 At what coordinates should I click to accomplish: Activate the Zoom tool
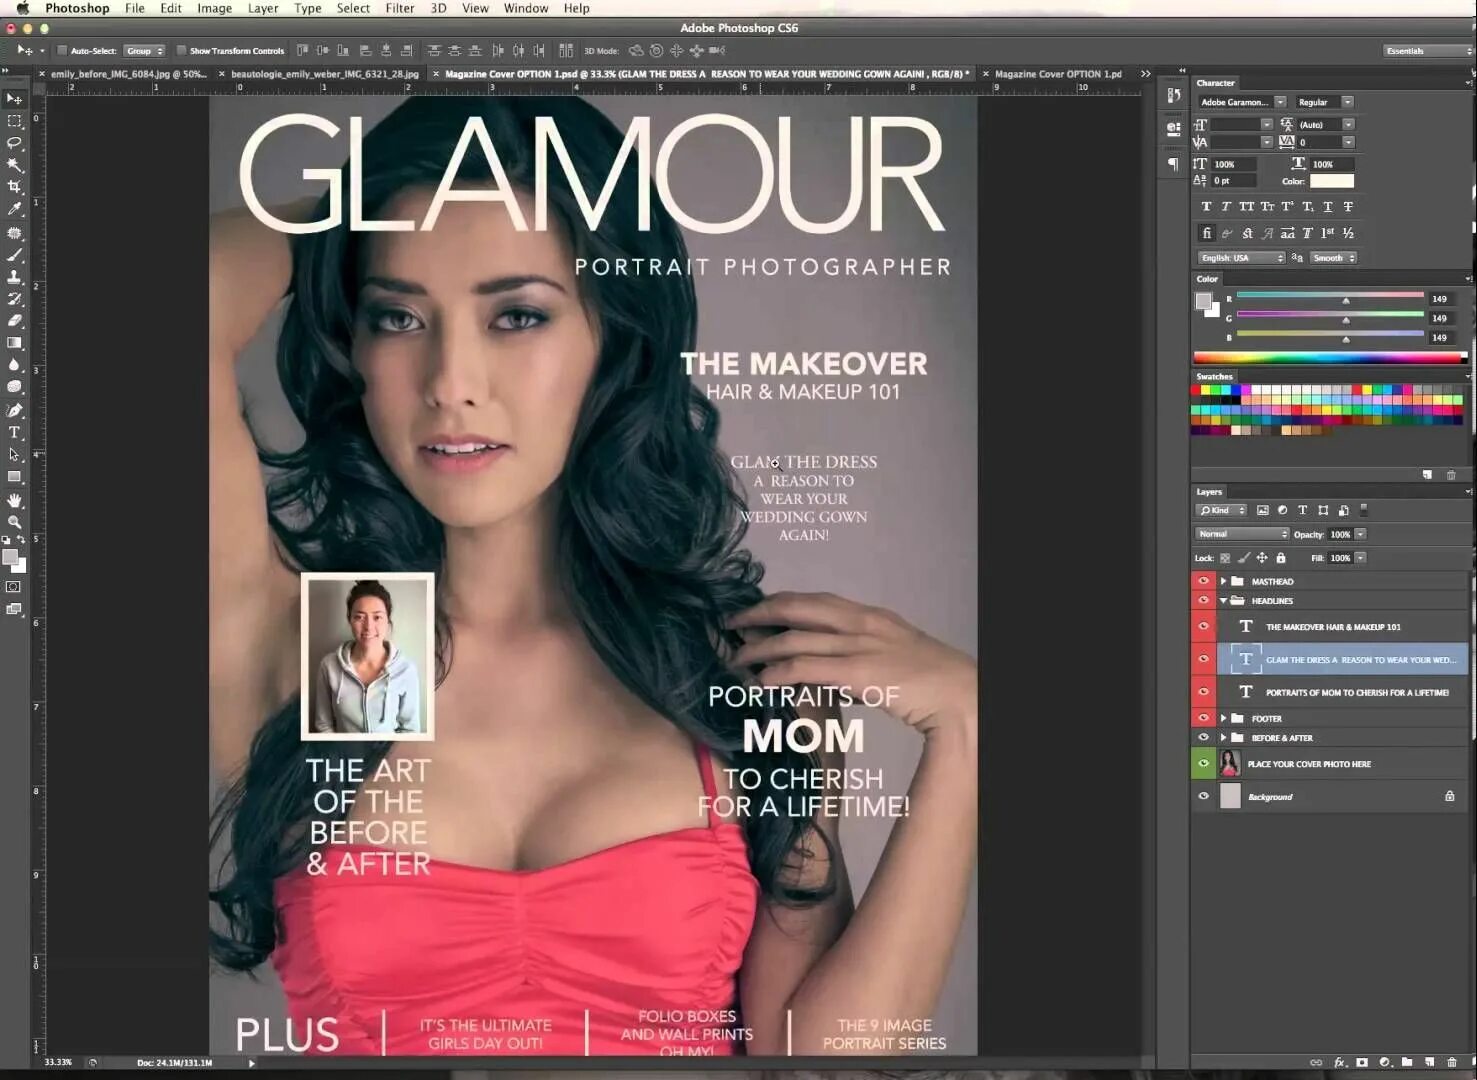[14, 522]
